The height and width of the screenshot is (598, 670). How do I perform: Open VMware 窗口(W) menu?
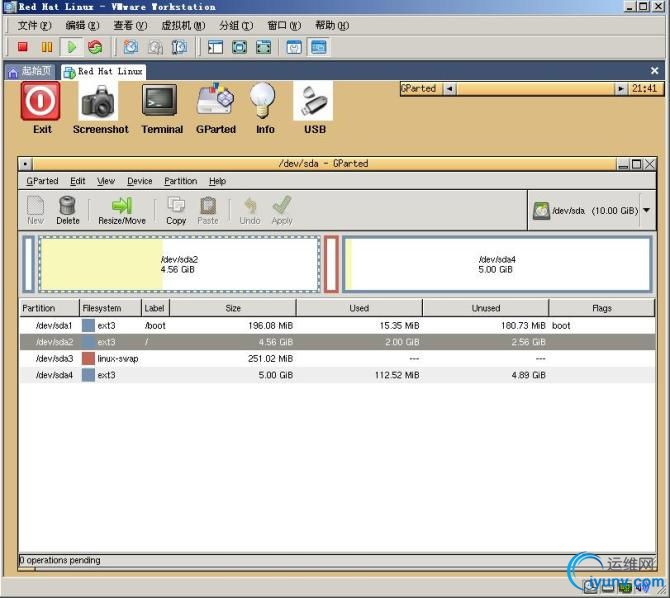[x=284, y=26]
